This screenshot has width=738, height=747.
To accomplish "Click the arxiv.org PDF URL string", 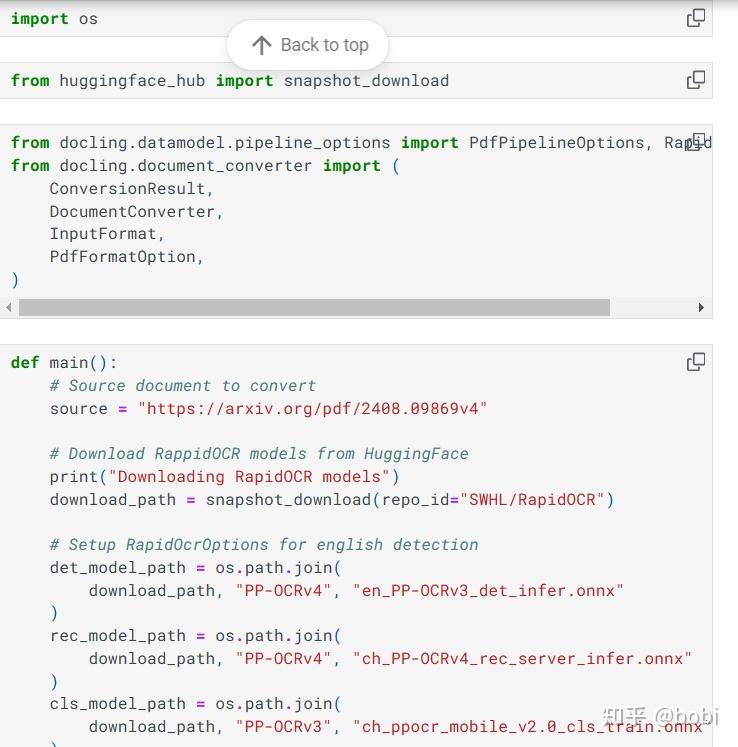I will click(x=312, y=409).
